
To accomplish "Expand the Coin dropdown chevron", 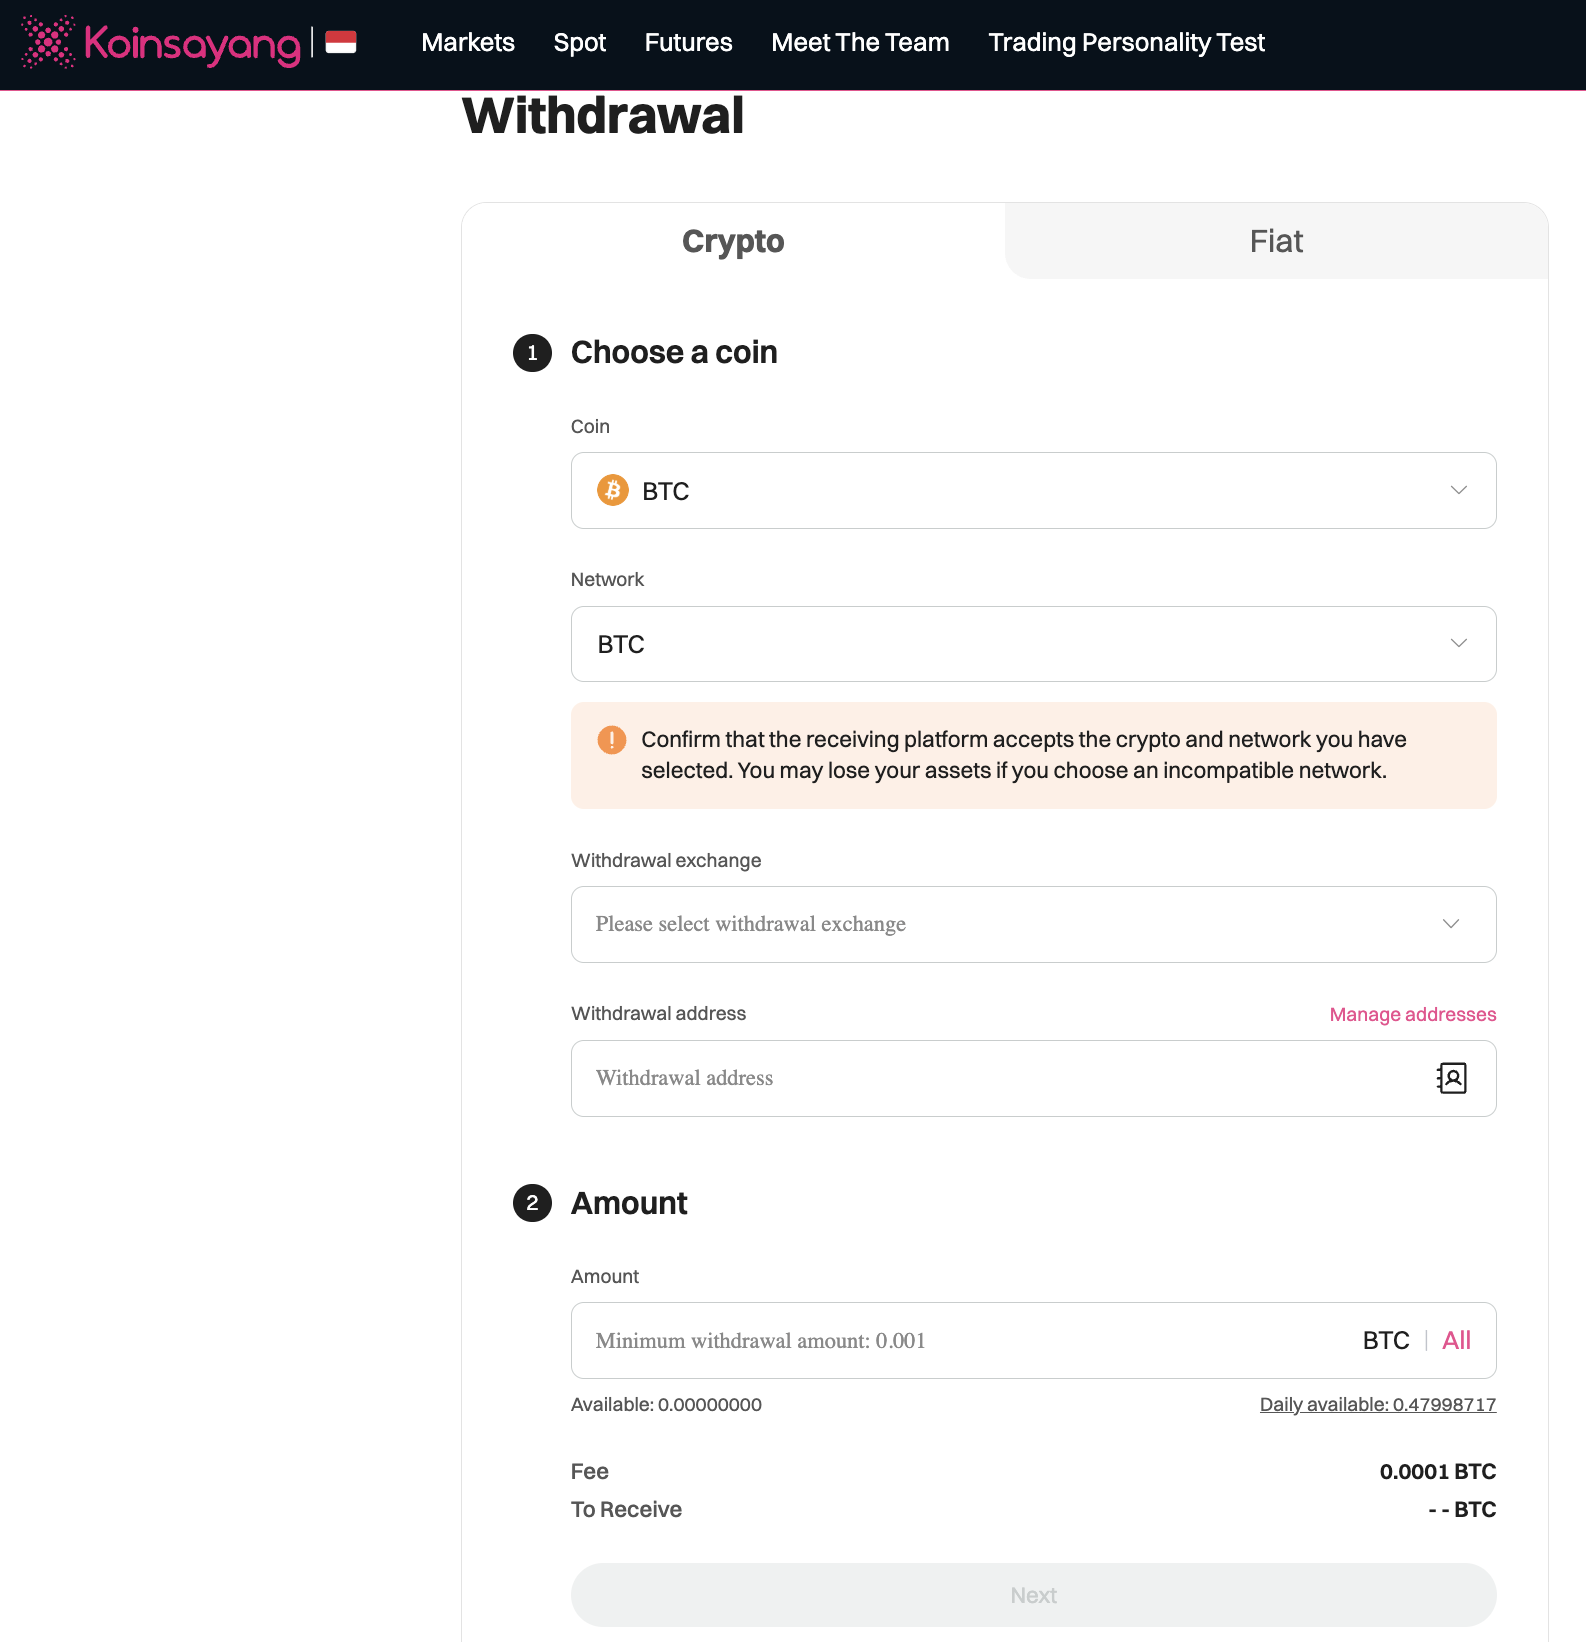I will coord(1458,490).
